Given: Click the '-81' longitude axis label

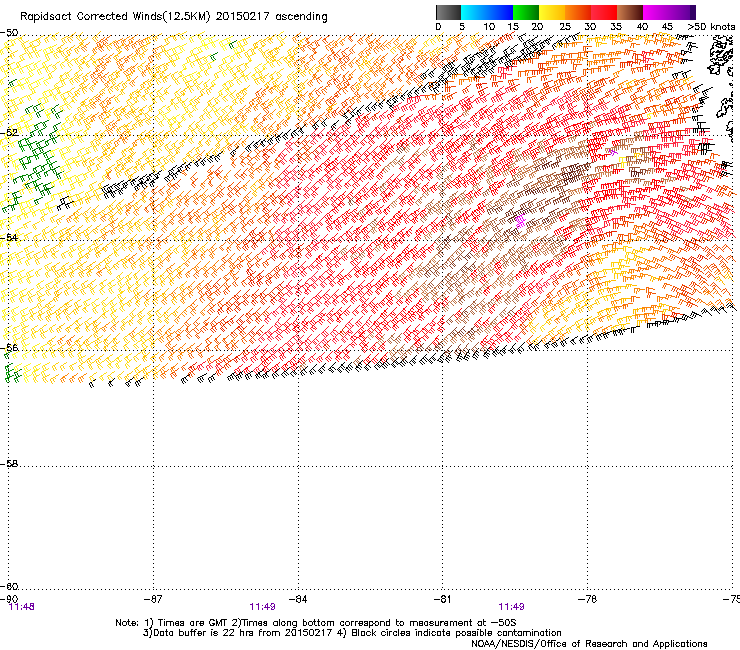Looking at the screenshot, I should pos(442,599).
